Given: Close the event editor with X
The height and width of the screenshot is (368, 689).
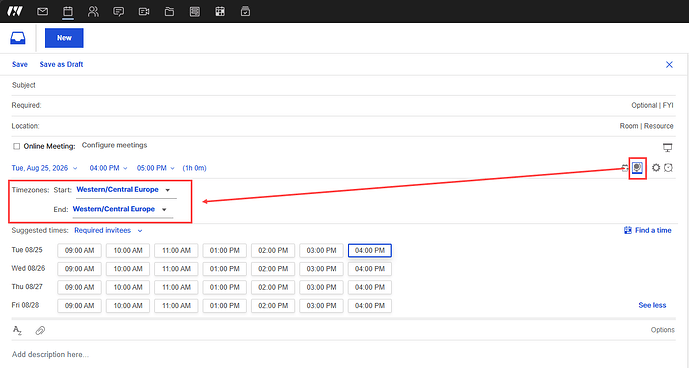Looking at the screenshot, I should (x=669, y=65).
